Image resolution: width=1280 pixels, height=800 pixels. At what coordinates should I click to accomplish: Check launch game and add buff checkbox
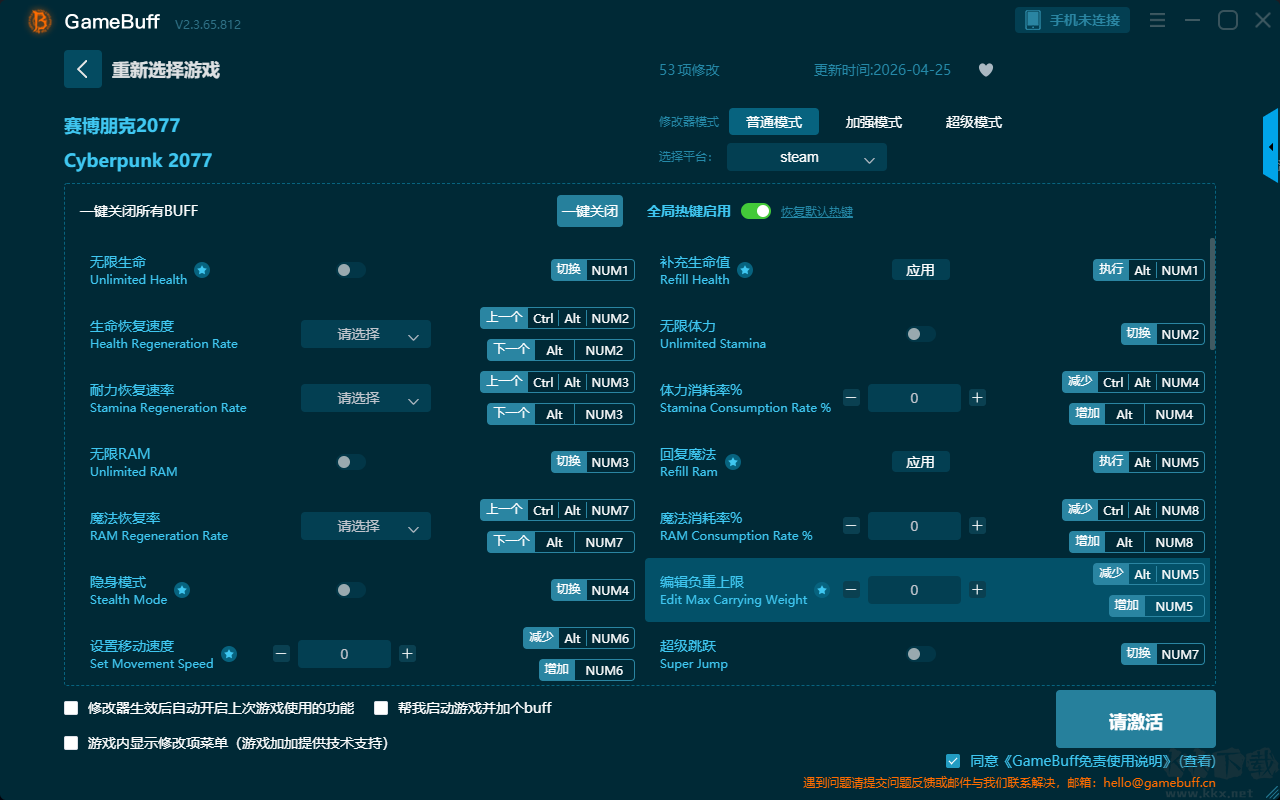tap(381, 708)
